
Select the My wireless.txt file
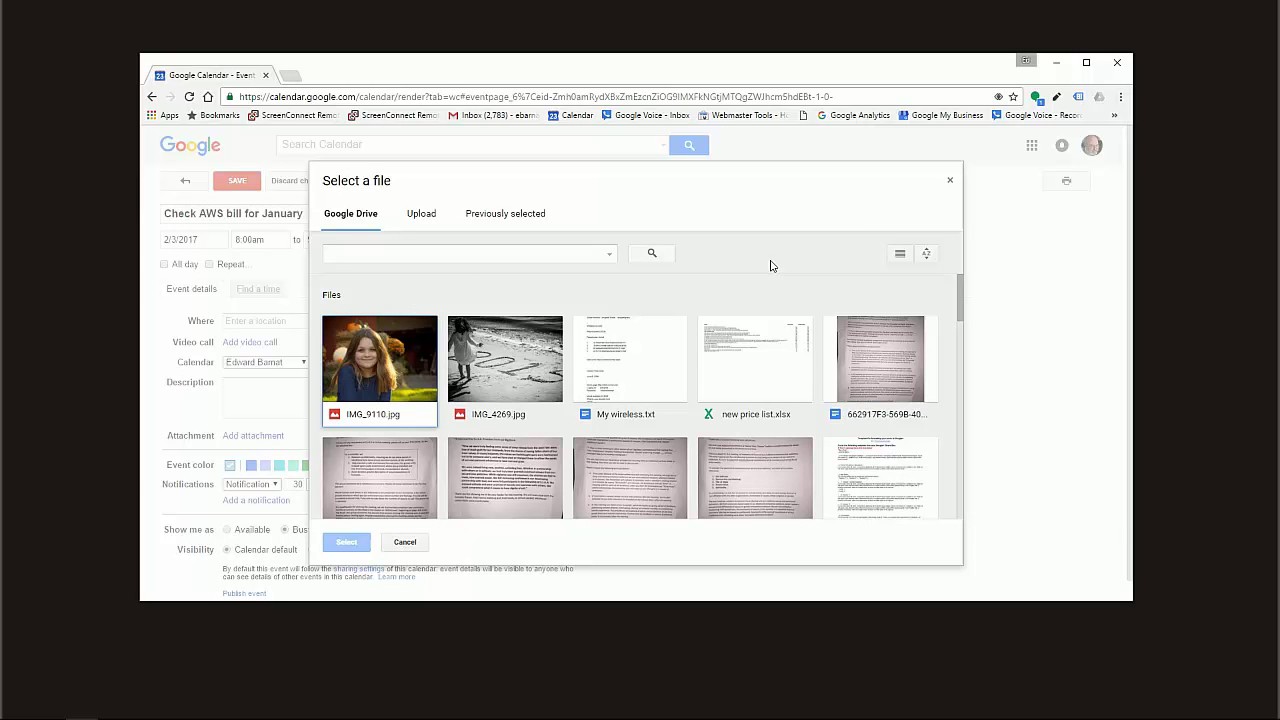pyautogui.click(x=630, y=370)
